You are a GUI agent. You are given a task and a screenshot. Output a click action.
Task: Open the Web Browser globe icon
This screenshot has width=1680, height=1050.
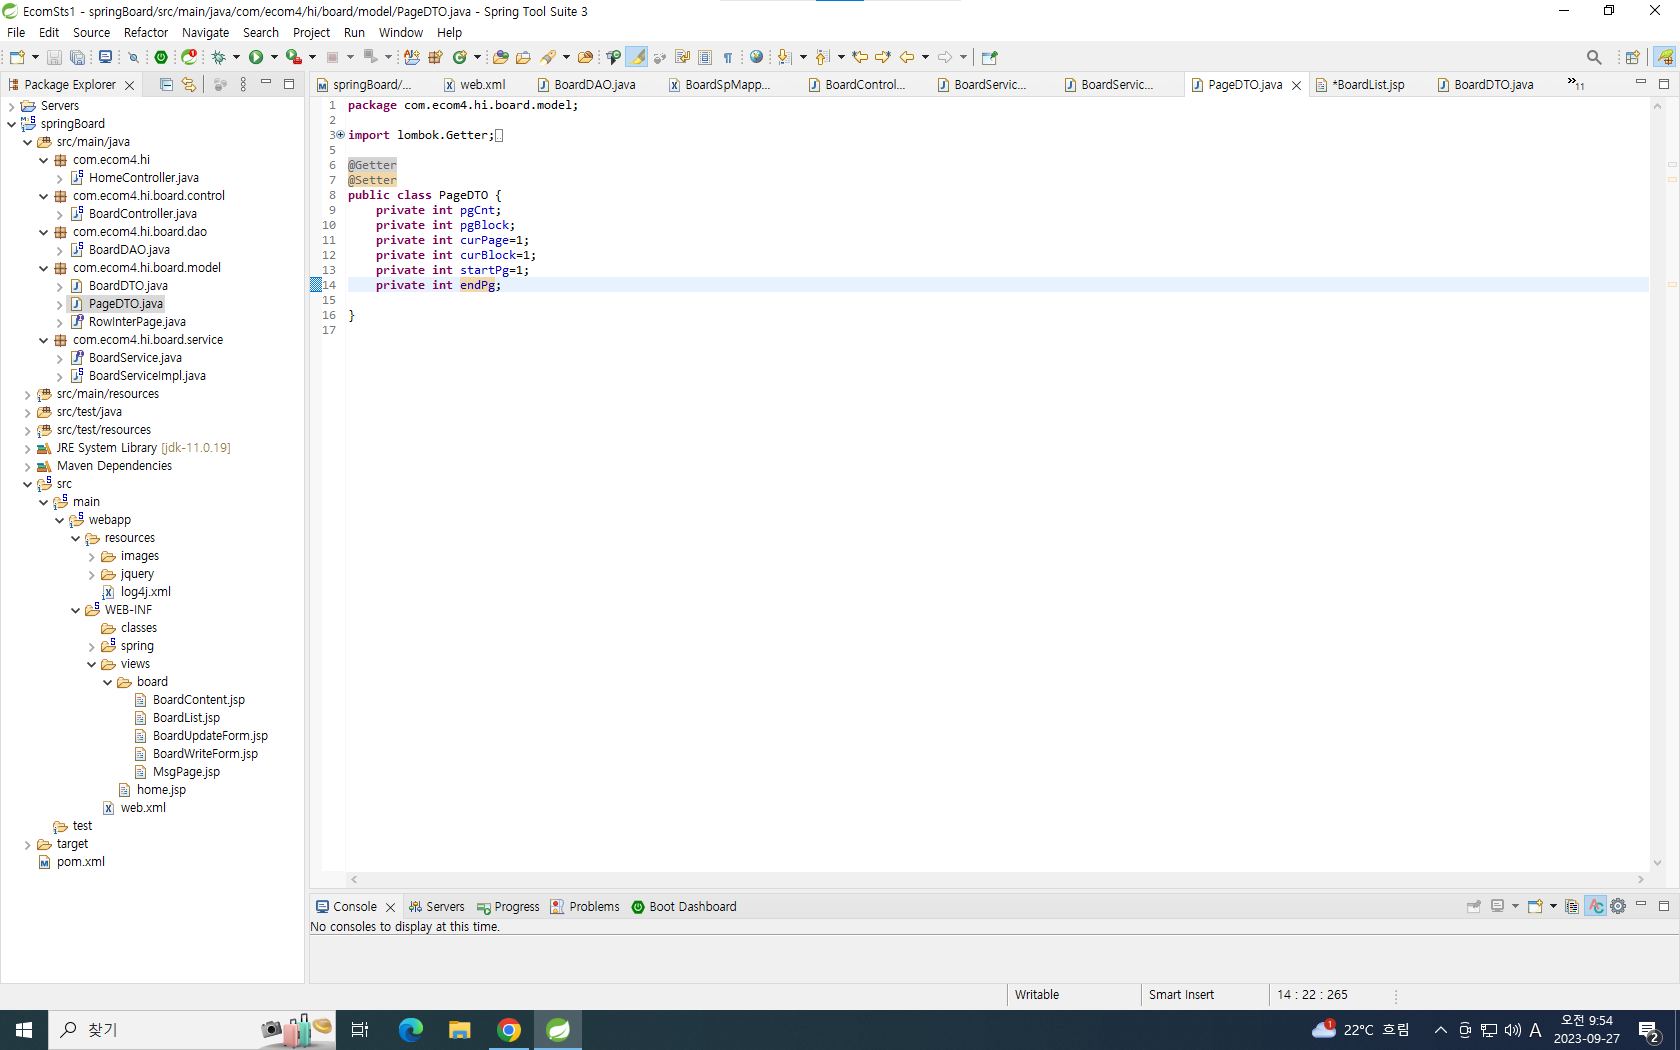(756, 57)
